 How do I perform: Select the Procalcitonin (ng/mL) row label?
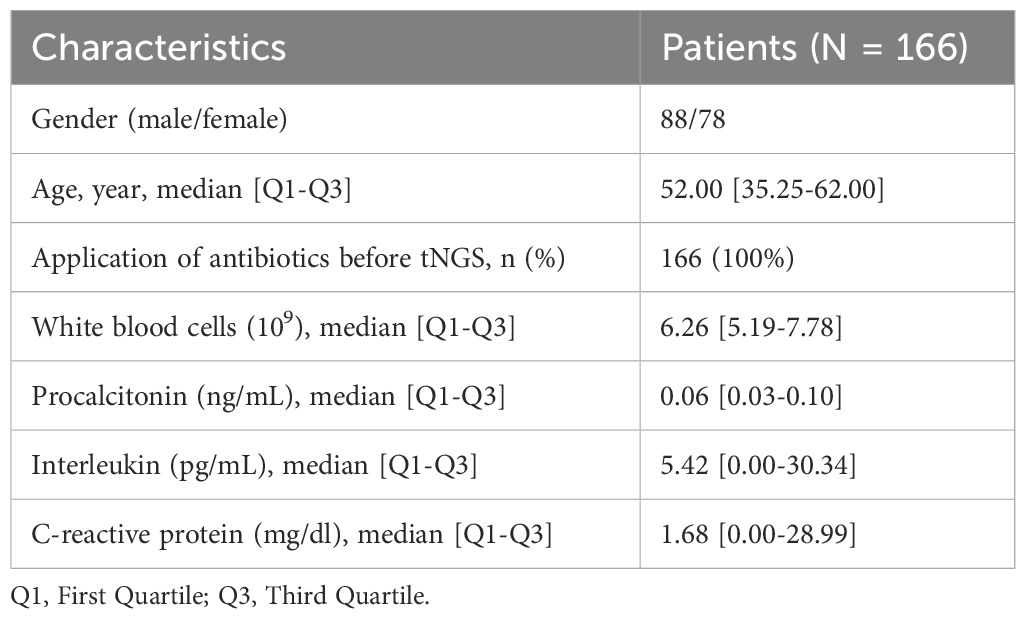[268, 396]
